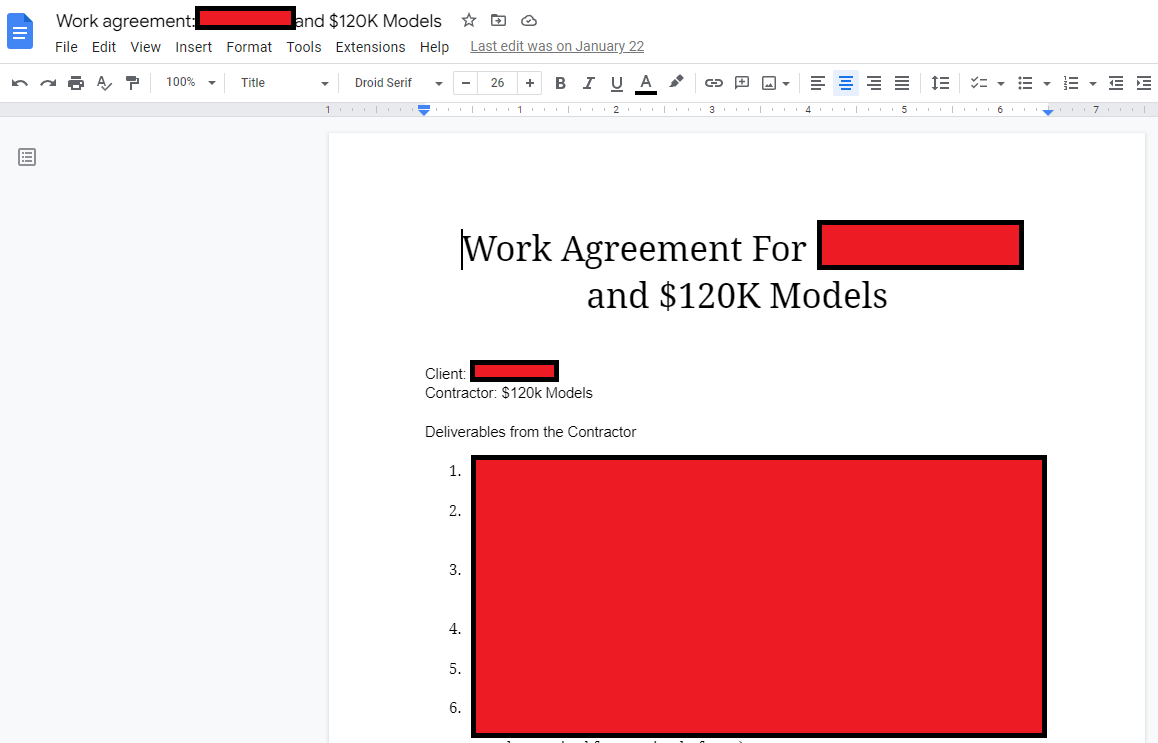Click the checklist icon
Viewport: 1158px width, 743px height.
(979, 83)
